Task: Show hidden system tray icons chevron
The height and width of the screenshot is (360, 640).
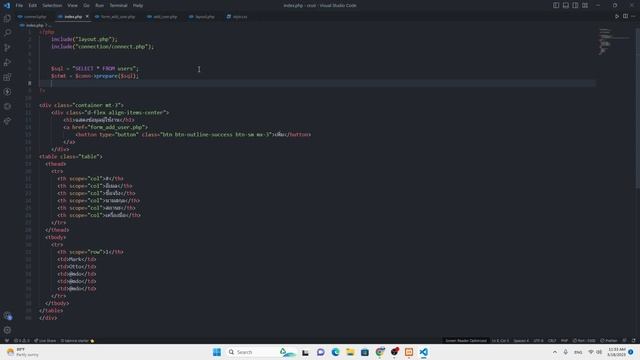Action: 555,352
